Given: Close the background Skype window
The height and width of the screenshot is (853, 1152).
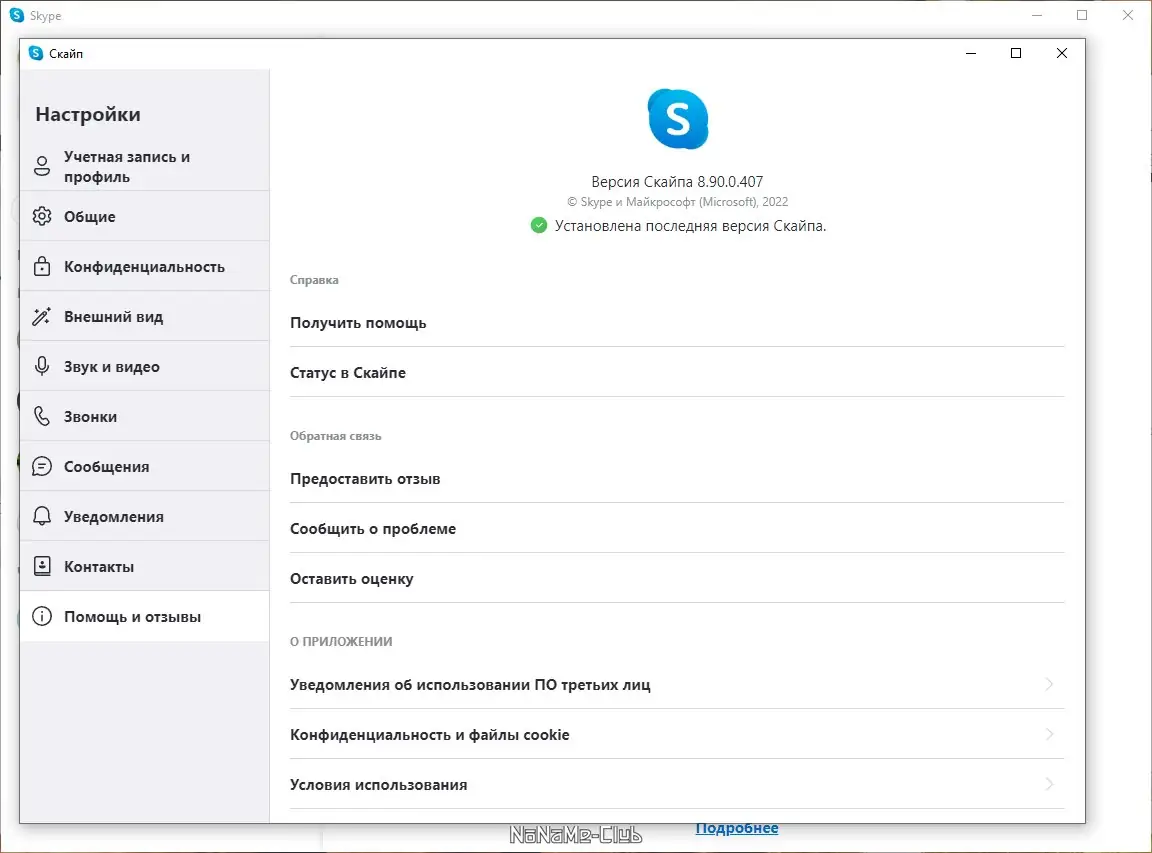Looking at the screenshot, I should (x=1128, y=15).
